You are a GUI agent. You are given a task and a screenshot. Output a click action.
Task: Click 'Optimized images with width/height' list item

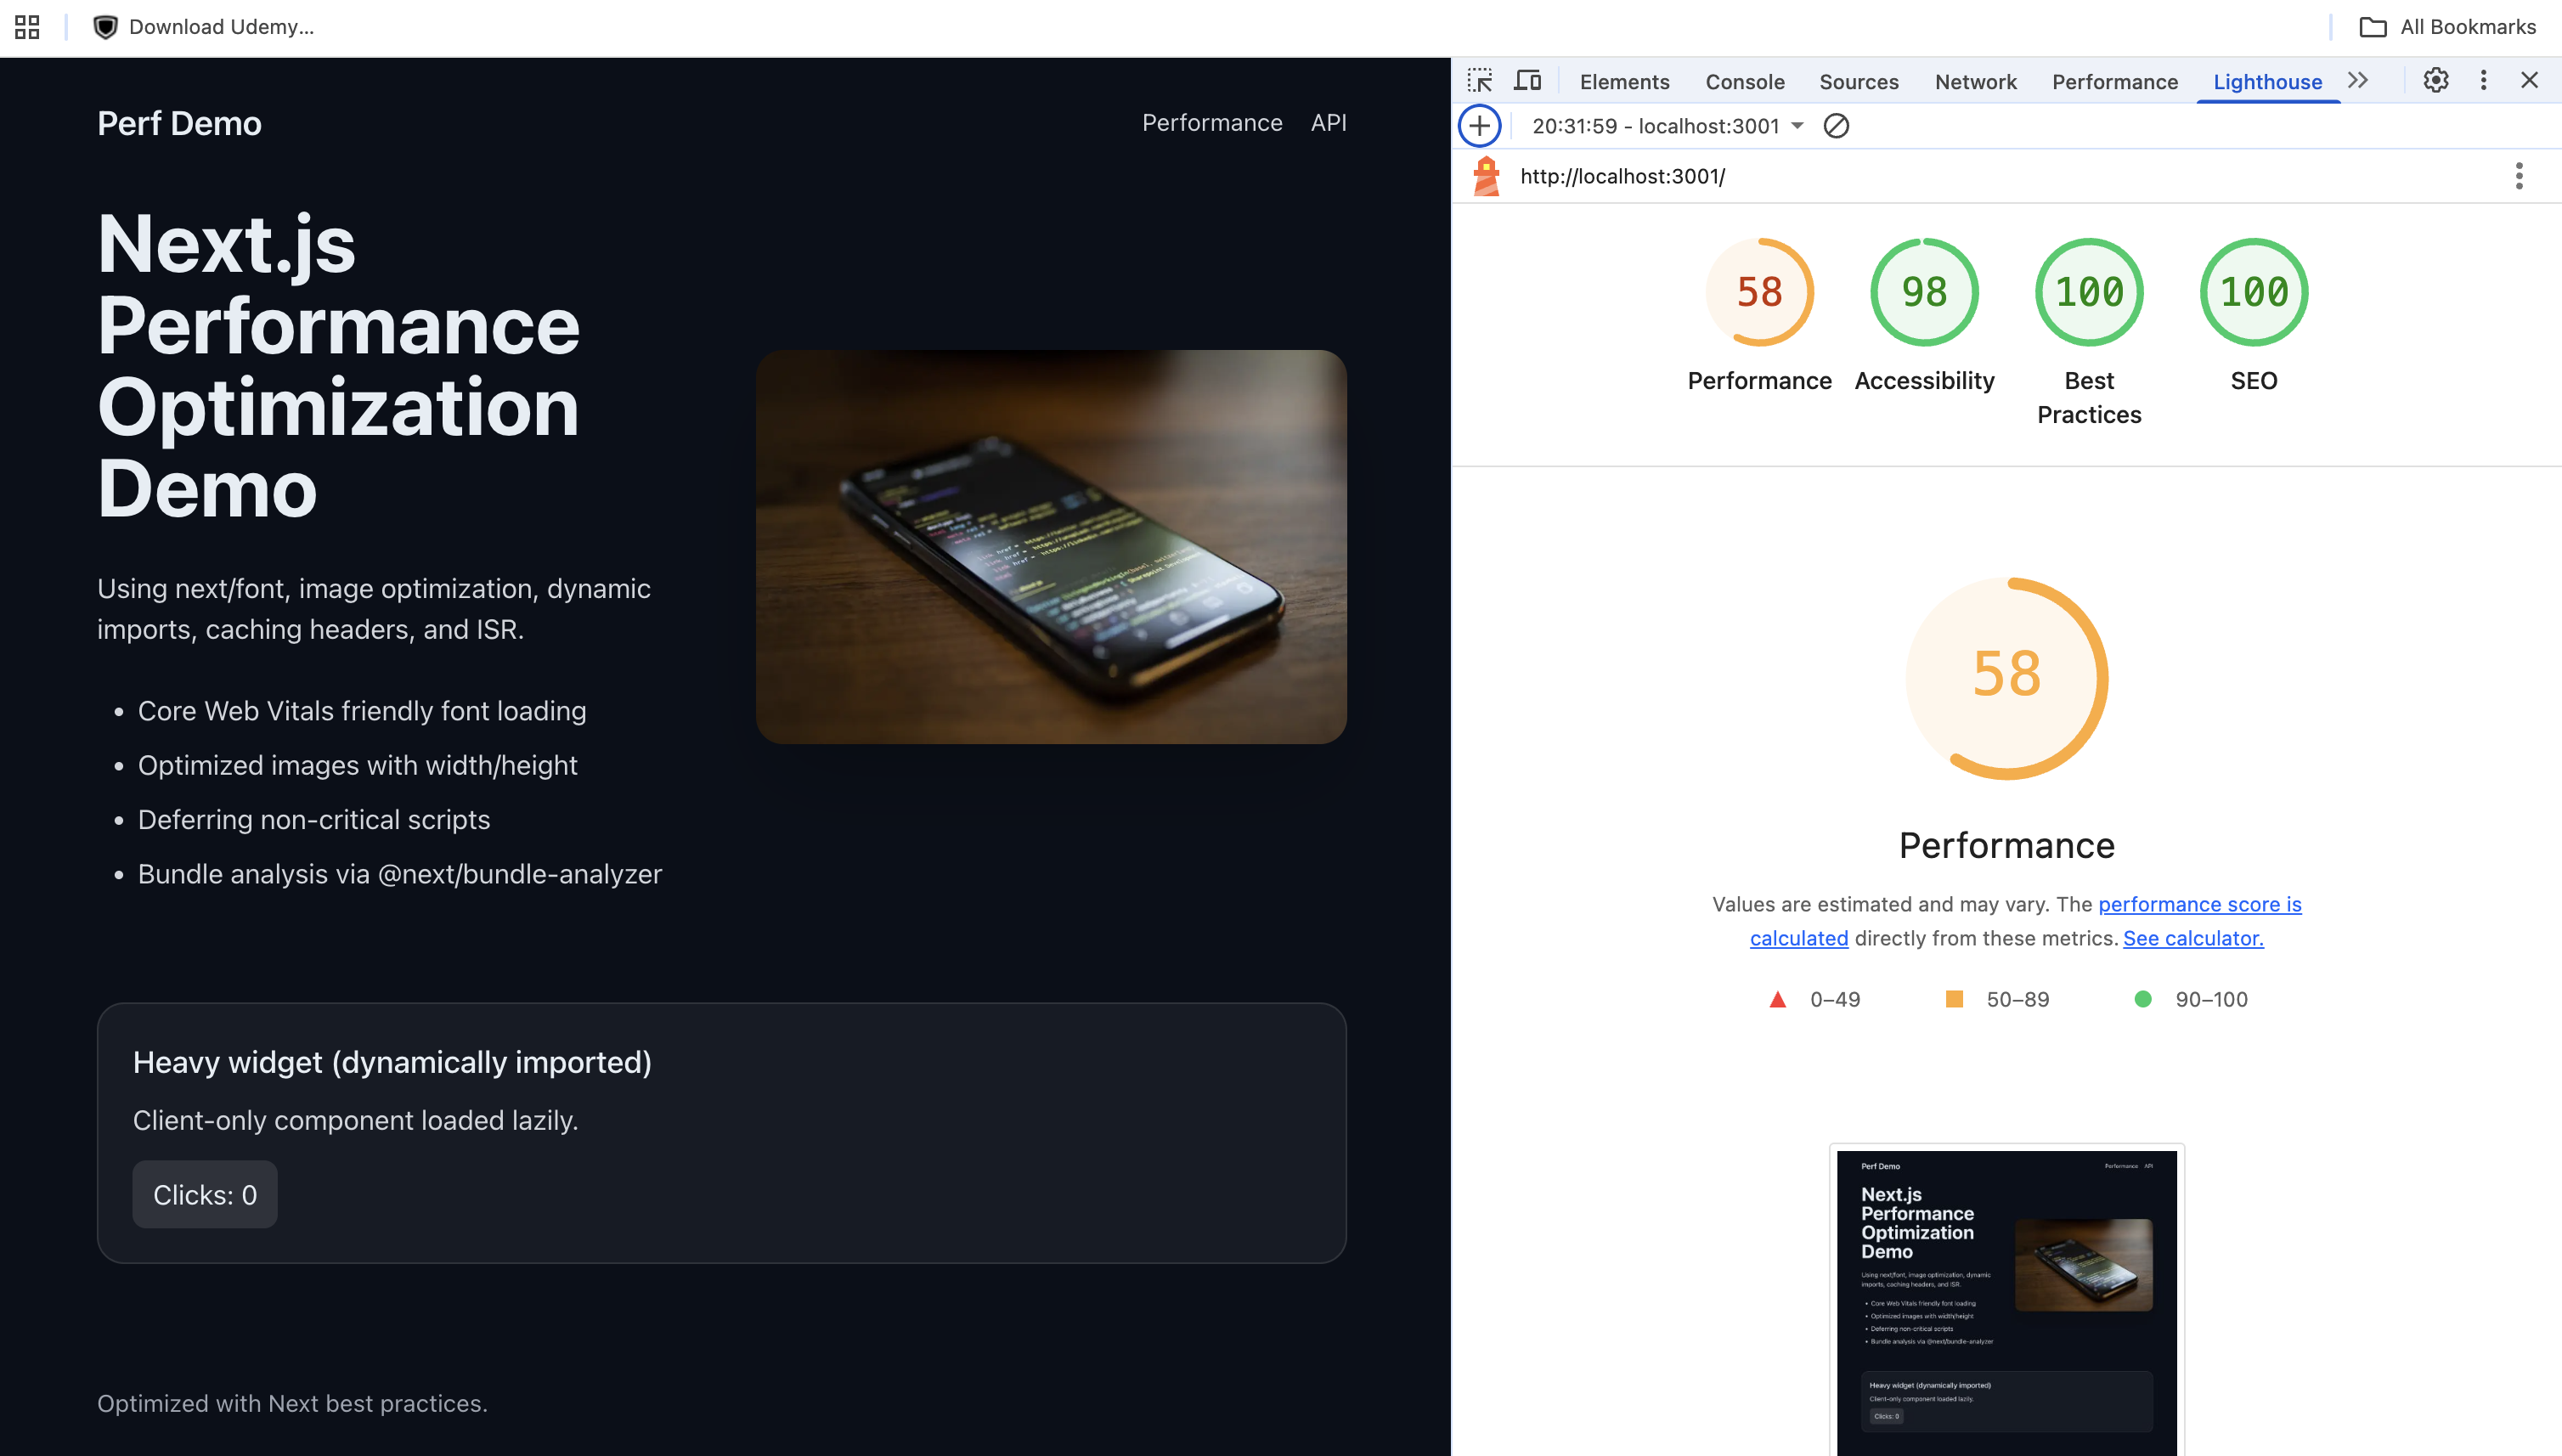coord(358,765)
